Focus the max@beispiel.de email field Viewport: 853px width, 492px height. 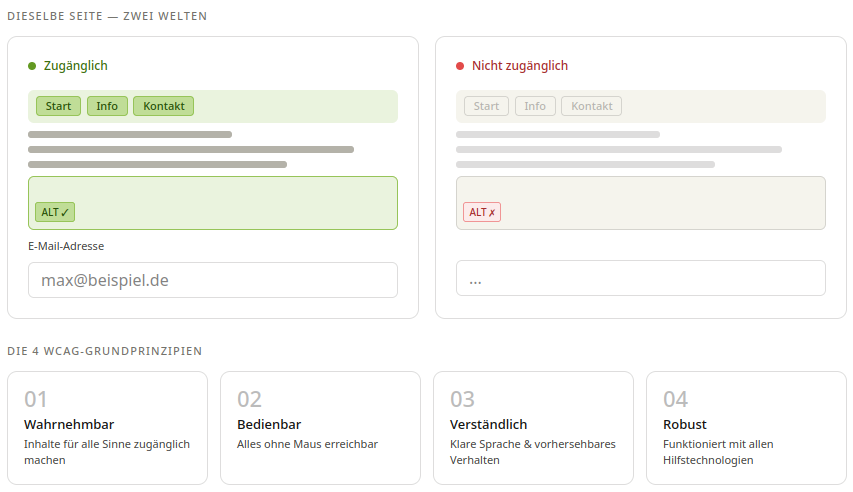click(x=213, y=280)
